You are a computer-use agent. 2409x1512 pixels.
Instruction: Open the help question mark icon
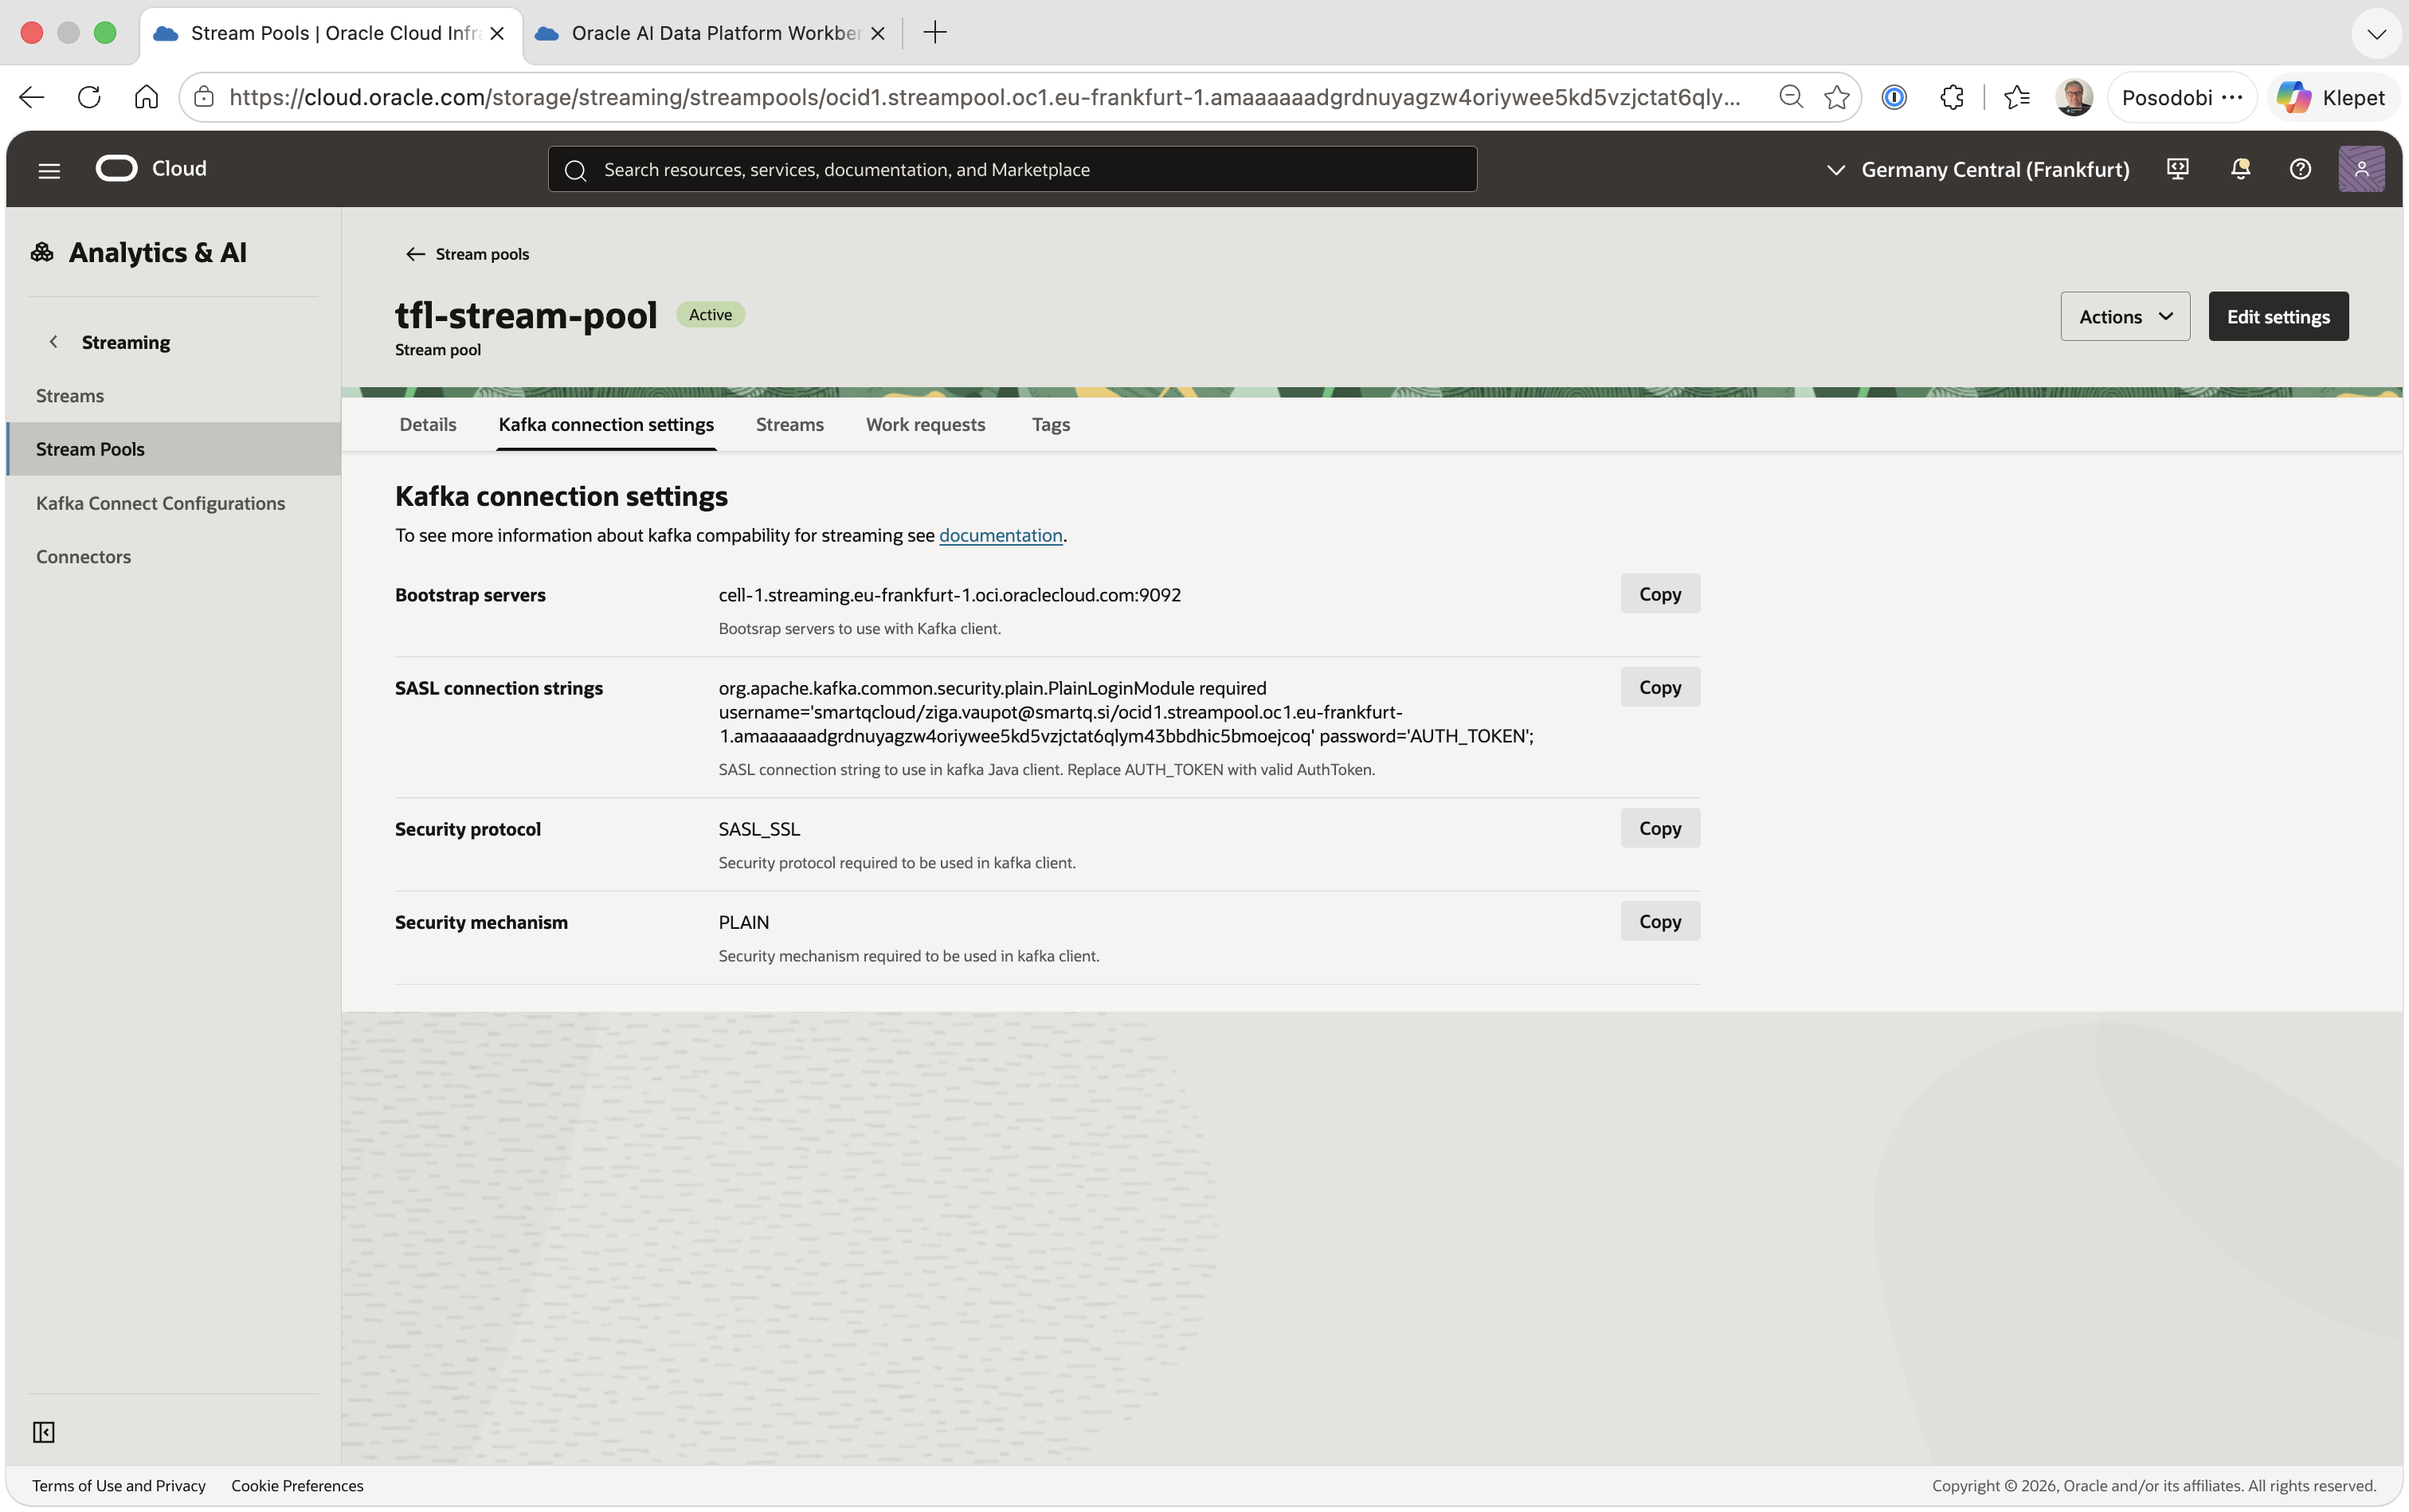2300,169
